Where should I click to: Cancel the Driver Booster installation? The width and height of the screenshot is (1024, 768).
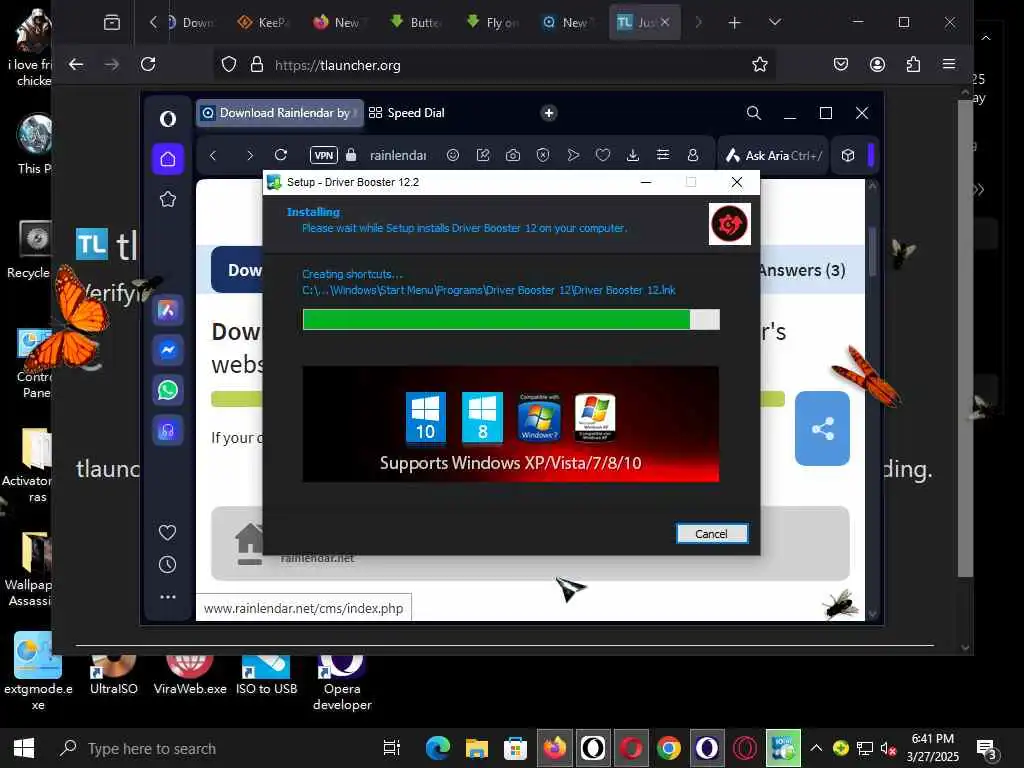coord(712,534)
